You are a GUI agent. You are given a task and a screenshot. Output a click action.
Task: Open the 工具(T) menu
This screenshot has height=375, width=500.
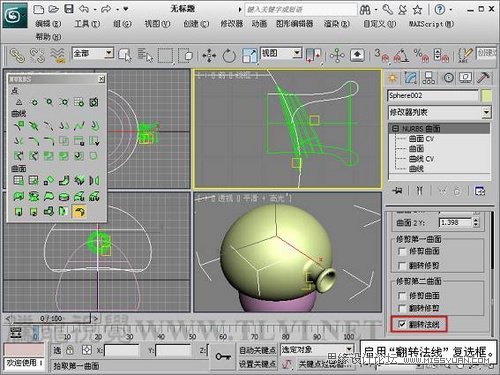pos(87,24)
